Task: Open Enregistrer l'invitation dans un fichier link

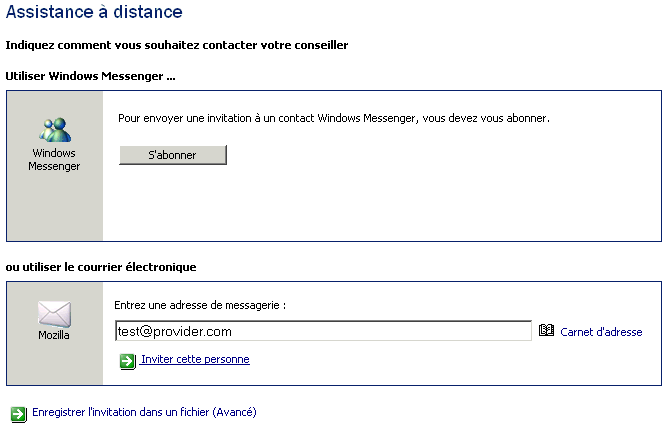Action: (144, 412)
